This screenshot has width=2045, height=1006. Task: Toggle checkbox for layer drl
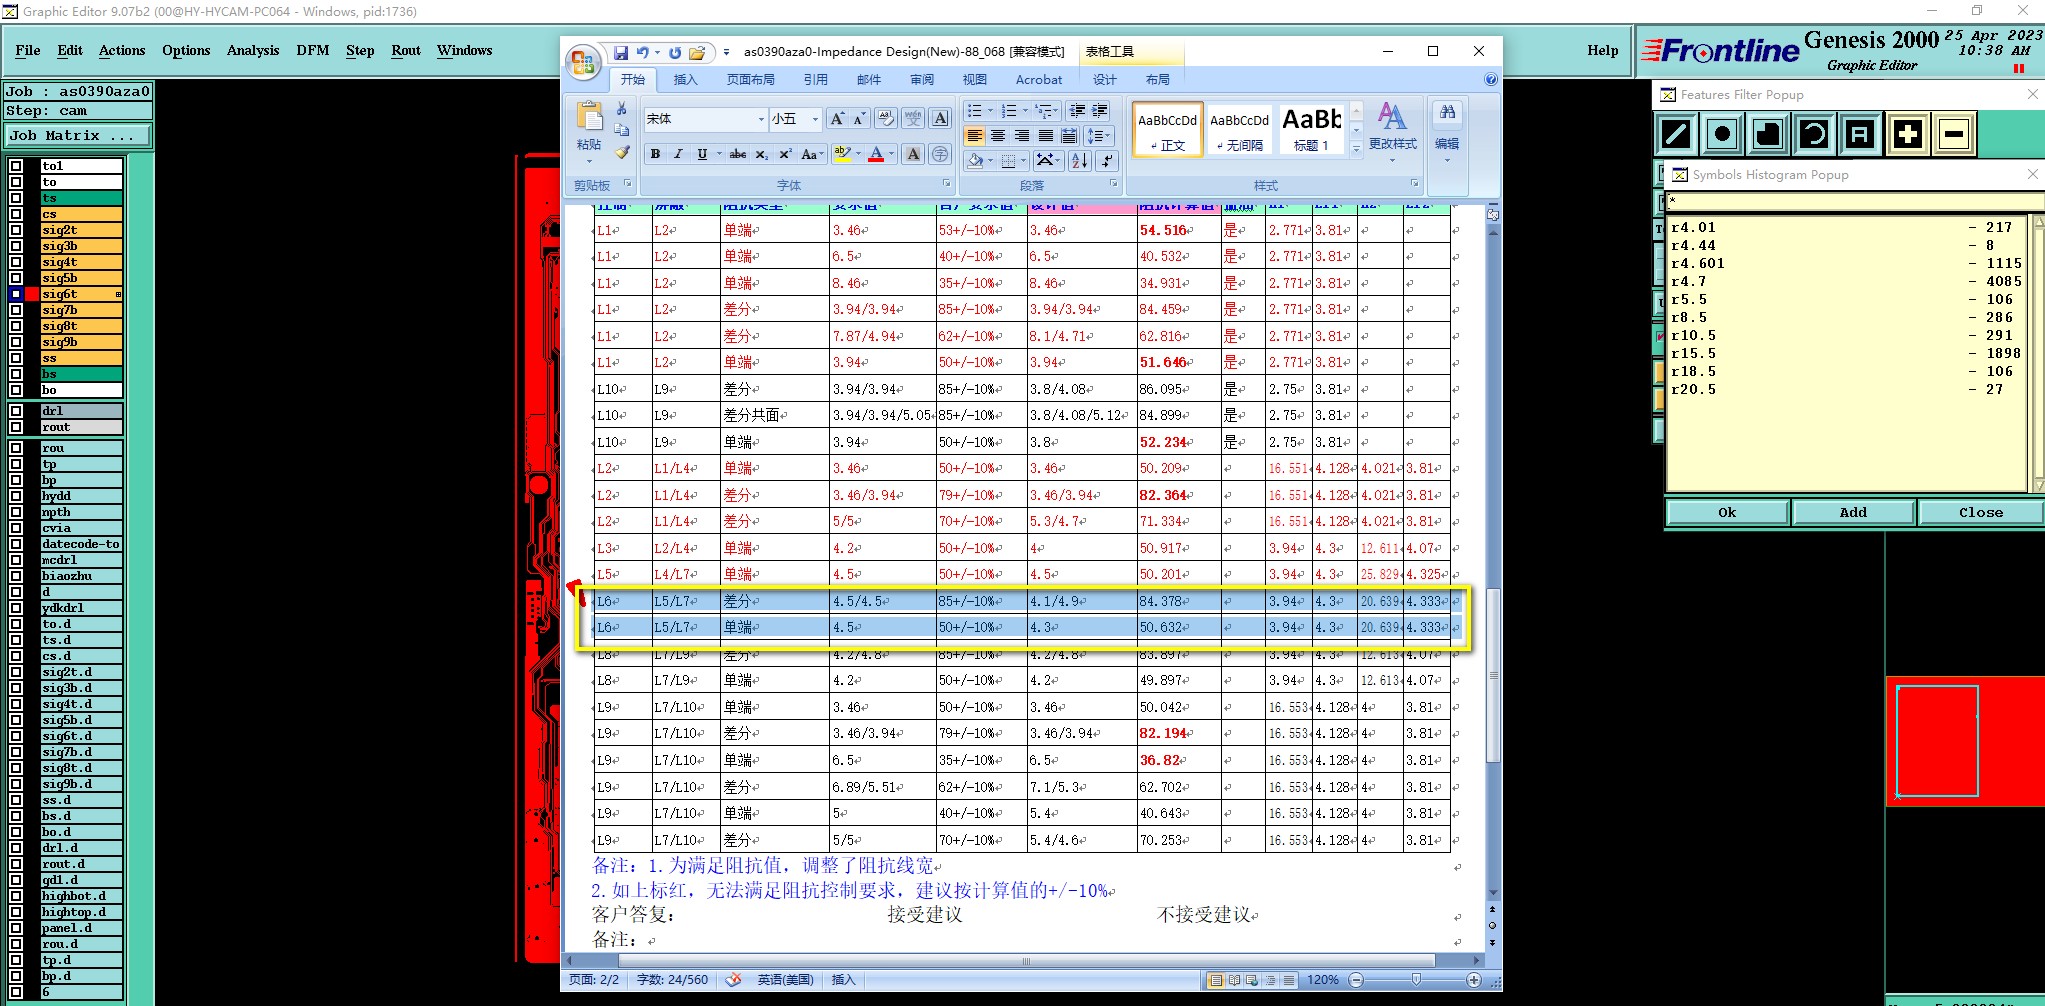pos(16,411)
